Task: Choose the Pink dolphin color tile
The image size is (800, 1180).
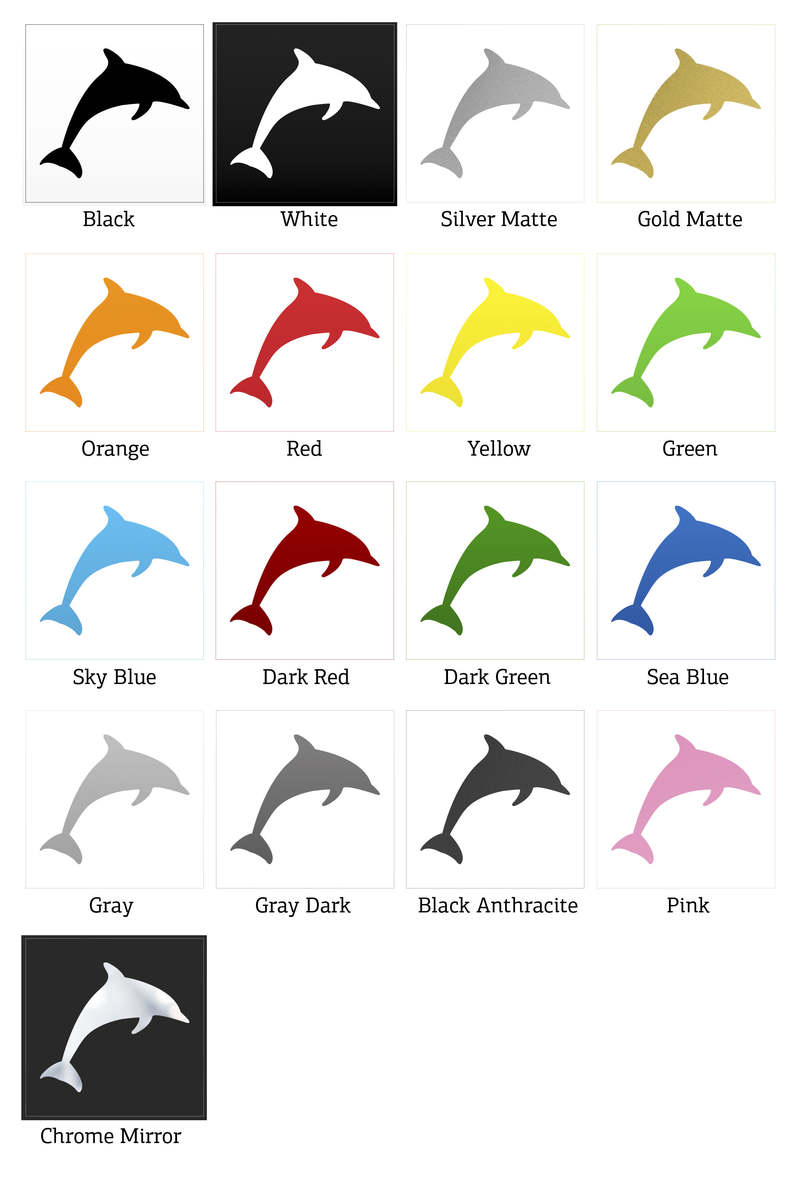Action: (x=686, y=799)
